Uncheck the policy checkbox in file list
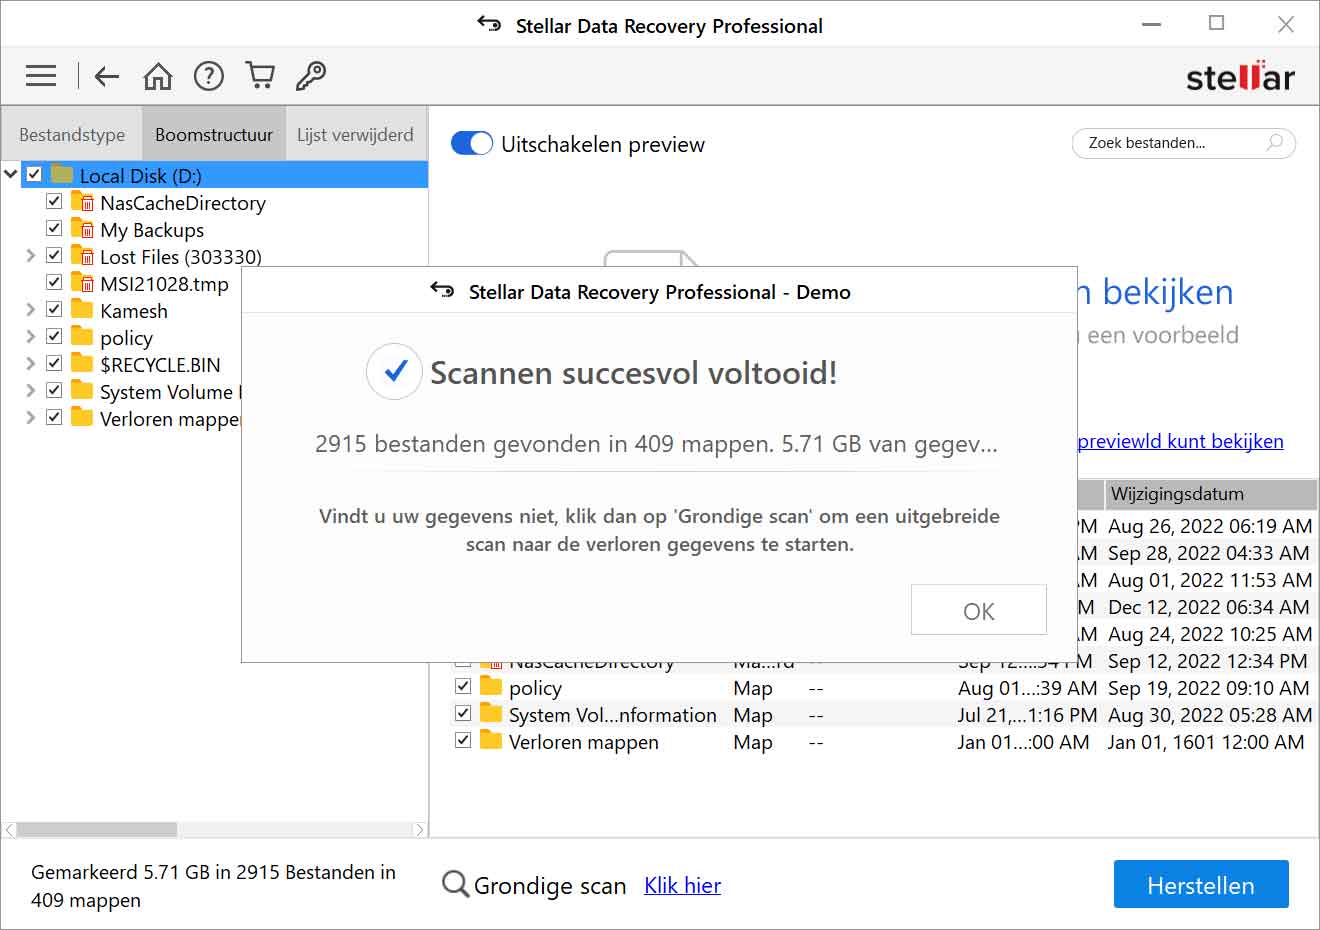 pos(463,686)
